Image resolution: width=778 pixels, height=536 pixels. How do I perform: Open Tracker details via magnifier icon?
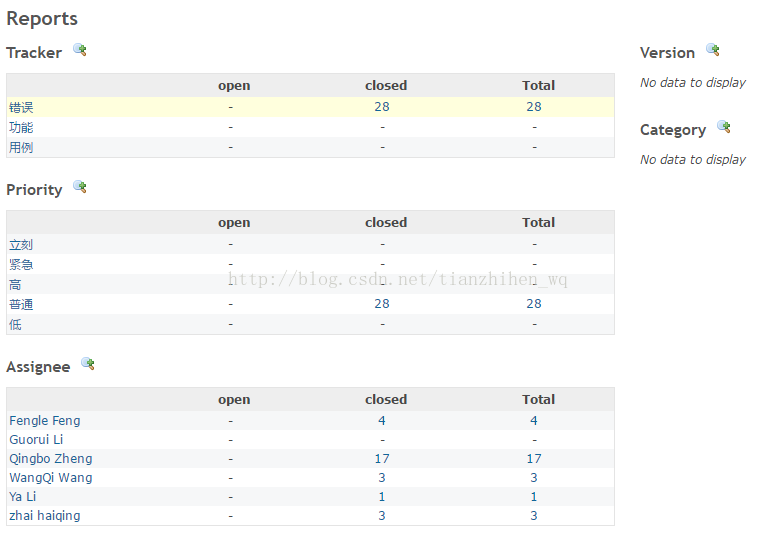point(80,50)
